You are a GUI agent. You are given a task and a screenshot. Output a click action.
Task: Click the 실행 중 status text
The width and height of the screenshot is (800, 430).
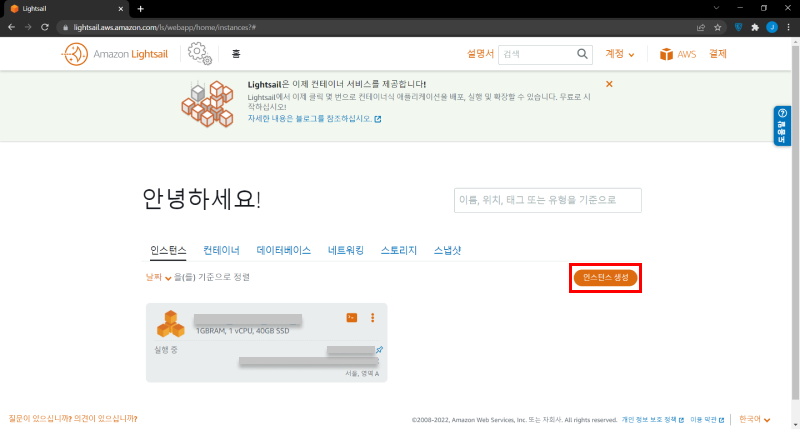[166, 350]
